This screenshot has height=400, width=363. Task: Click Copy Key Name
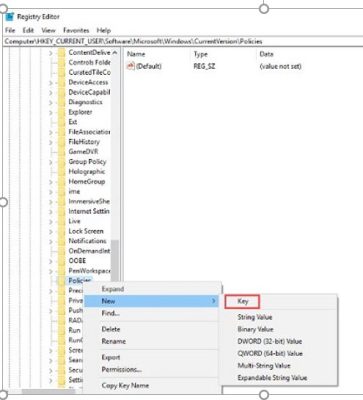(125, 385)
